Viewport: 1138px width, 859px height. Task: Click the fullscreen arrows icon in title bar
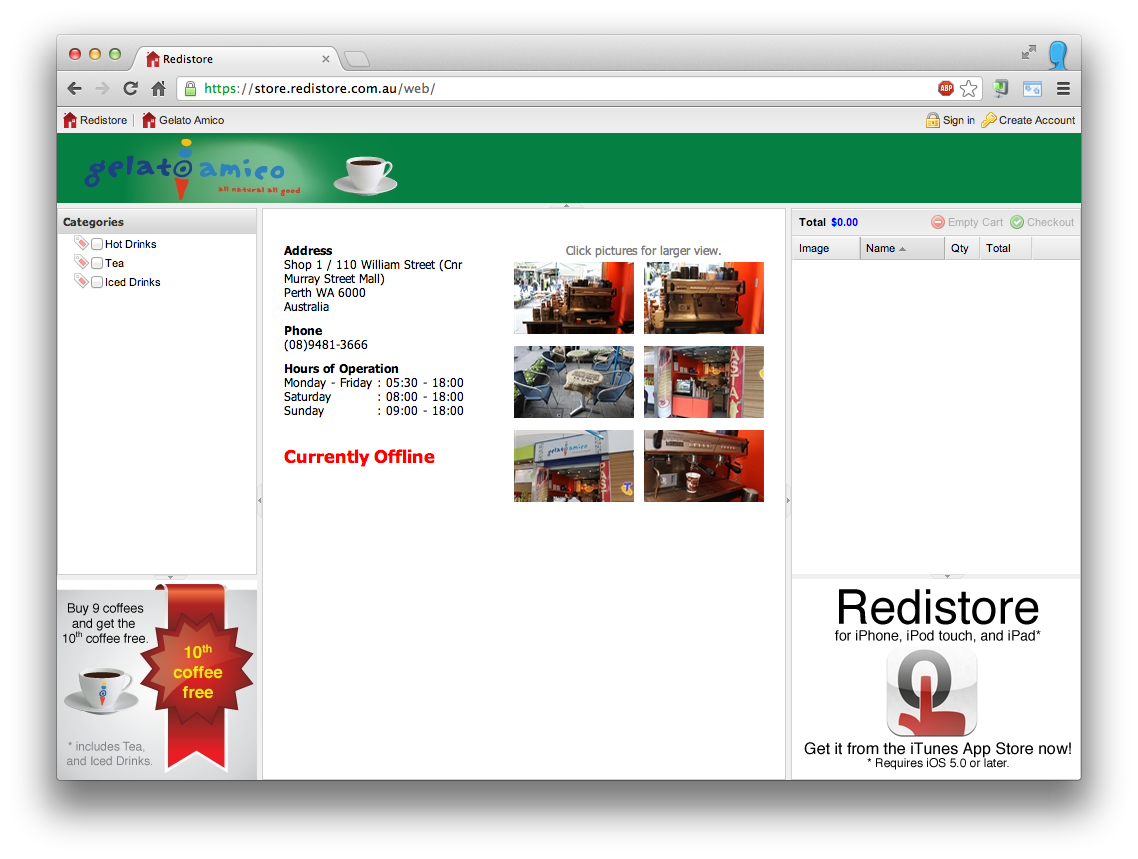(x=1028, y=52)
